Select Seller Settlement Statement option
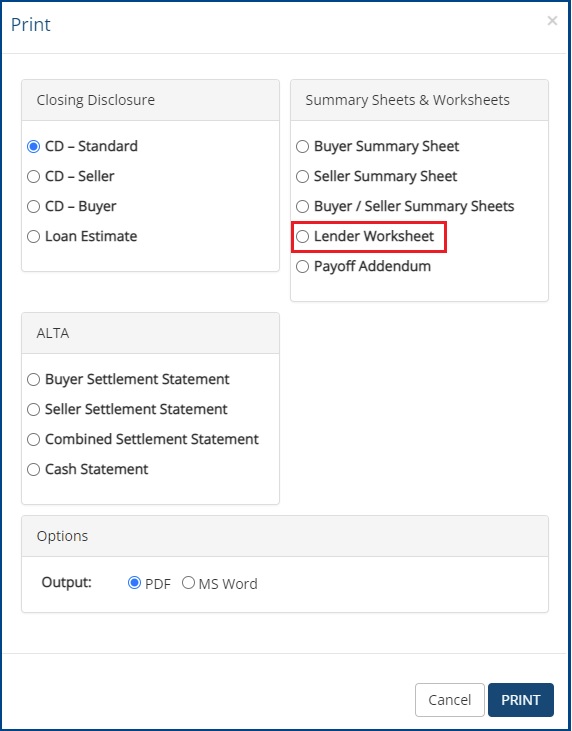Viewport: 572px width, 731px height. [x=34, y=409]
